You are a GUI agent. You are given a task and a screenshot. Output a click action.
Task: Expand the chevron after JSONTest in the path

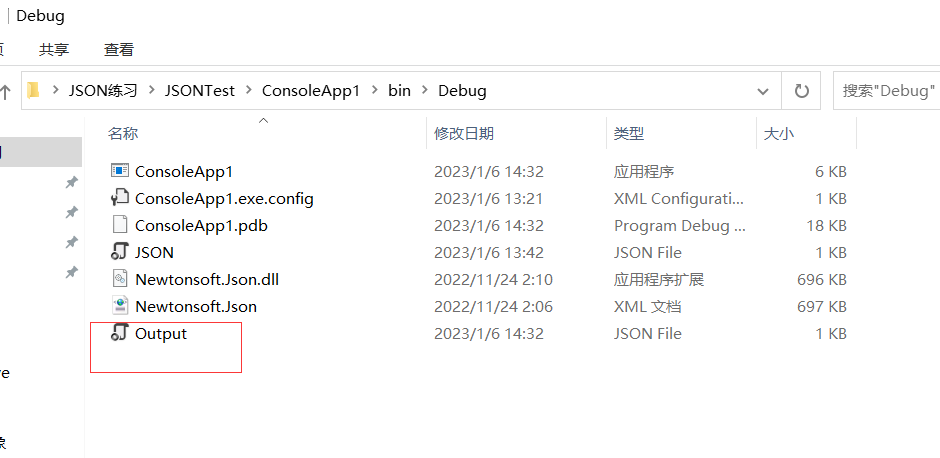(248, 91)
